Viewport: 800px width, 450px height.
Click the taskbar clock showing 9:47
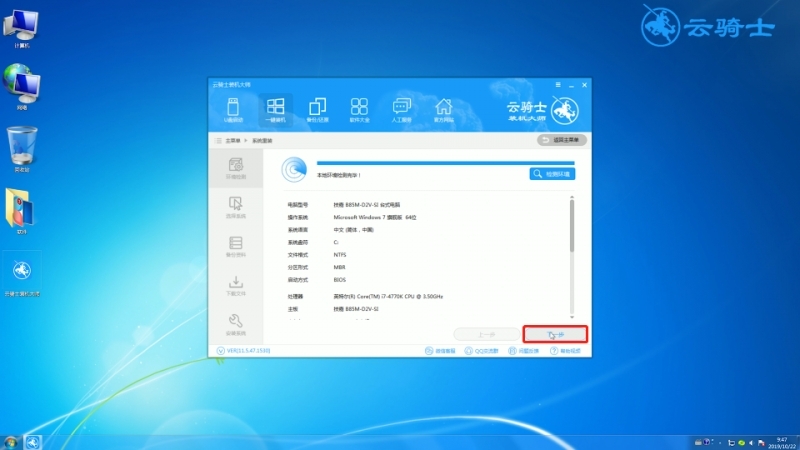[x=782, y=443]
